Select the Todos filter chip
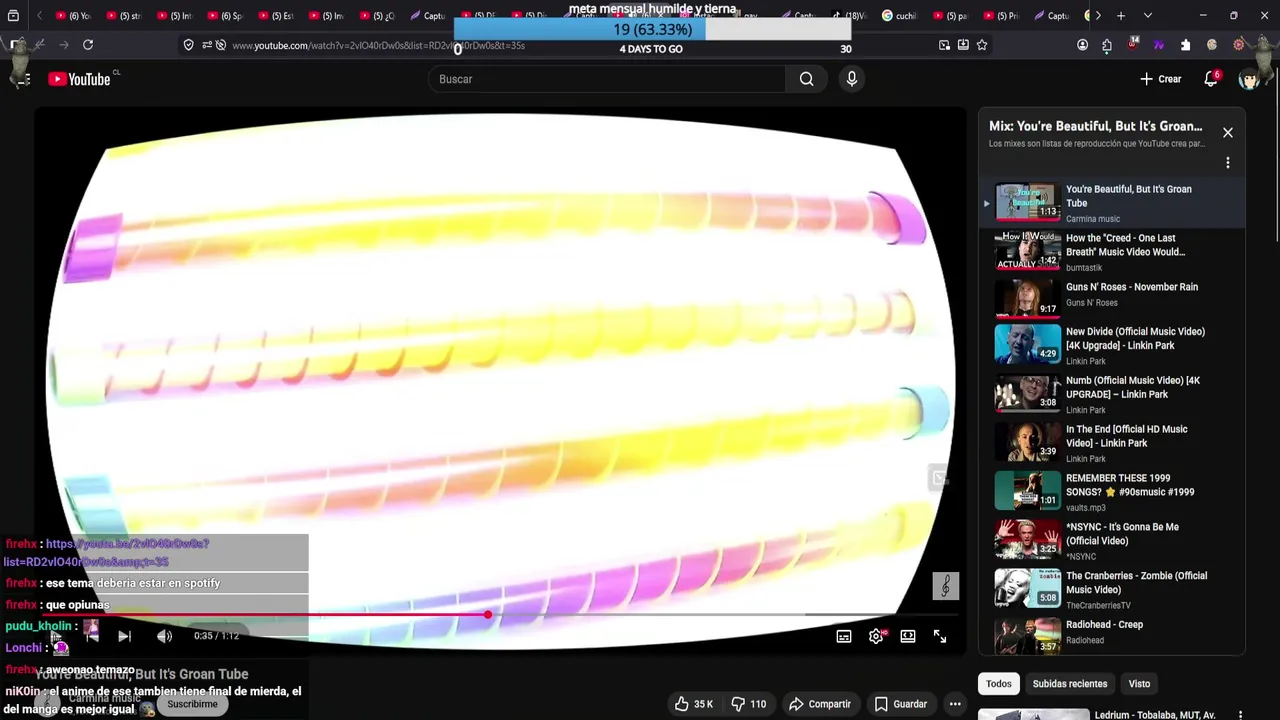The height and width of the screenshot is (720, 1280). coord(999,684)
